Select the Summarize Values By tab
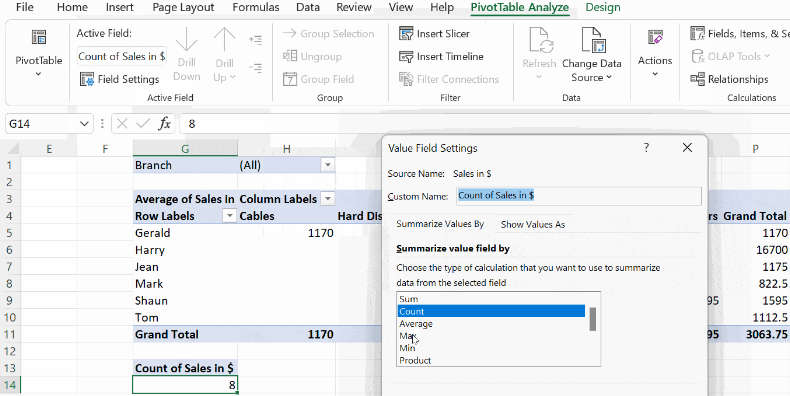The width and height of the screenshot is (790, 396). (x=440, y=224)
